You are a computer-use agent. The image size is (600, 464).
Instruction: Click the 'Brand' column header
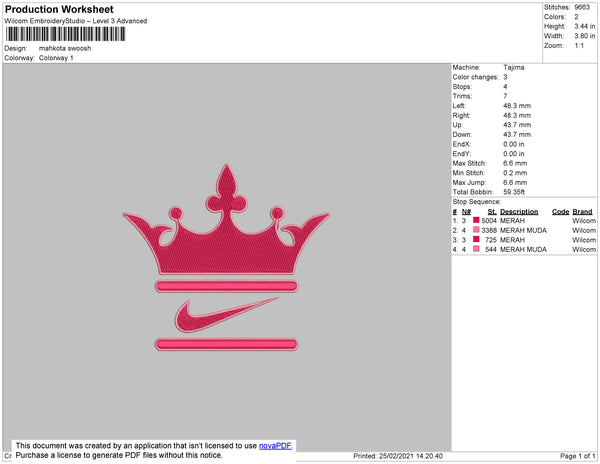tap(582, 212)
